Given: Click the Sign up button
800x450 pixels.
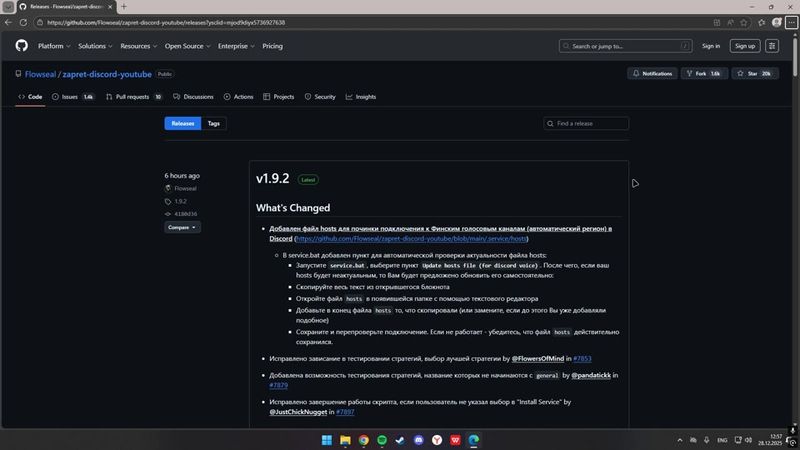Looking at the screenshot, I should tap(744, 46).
